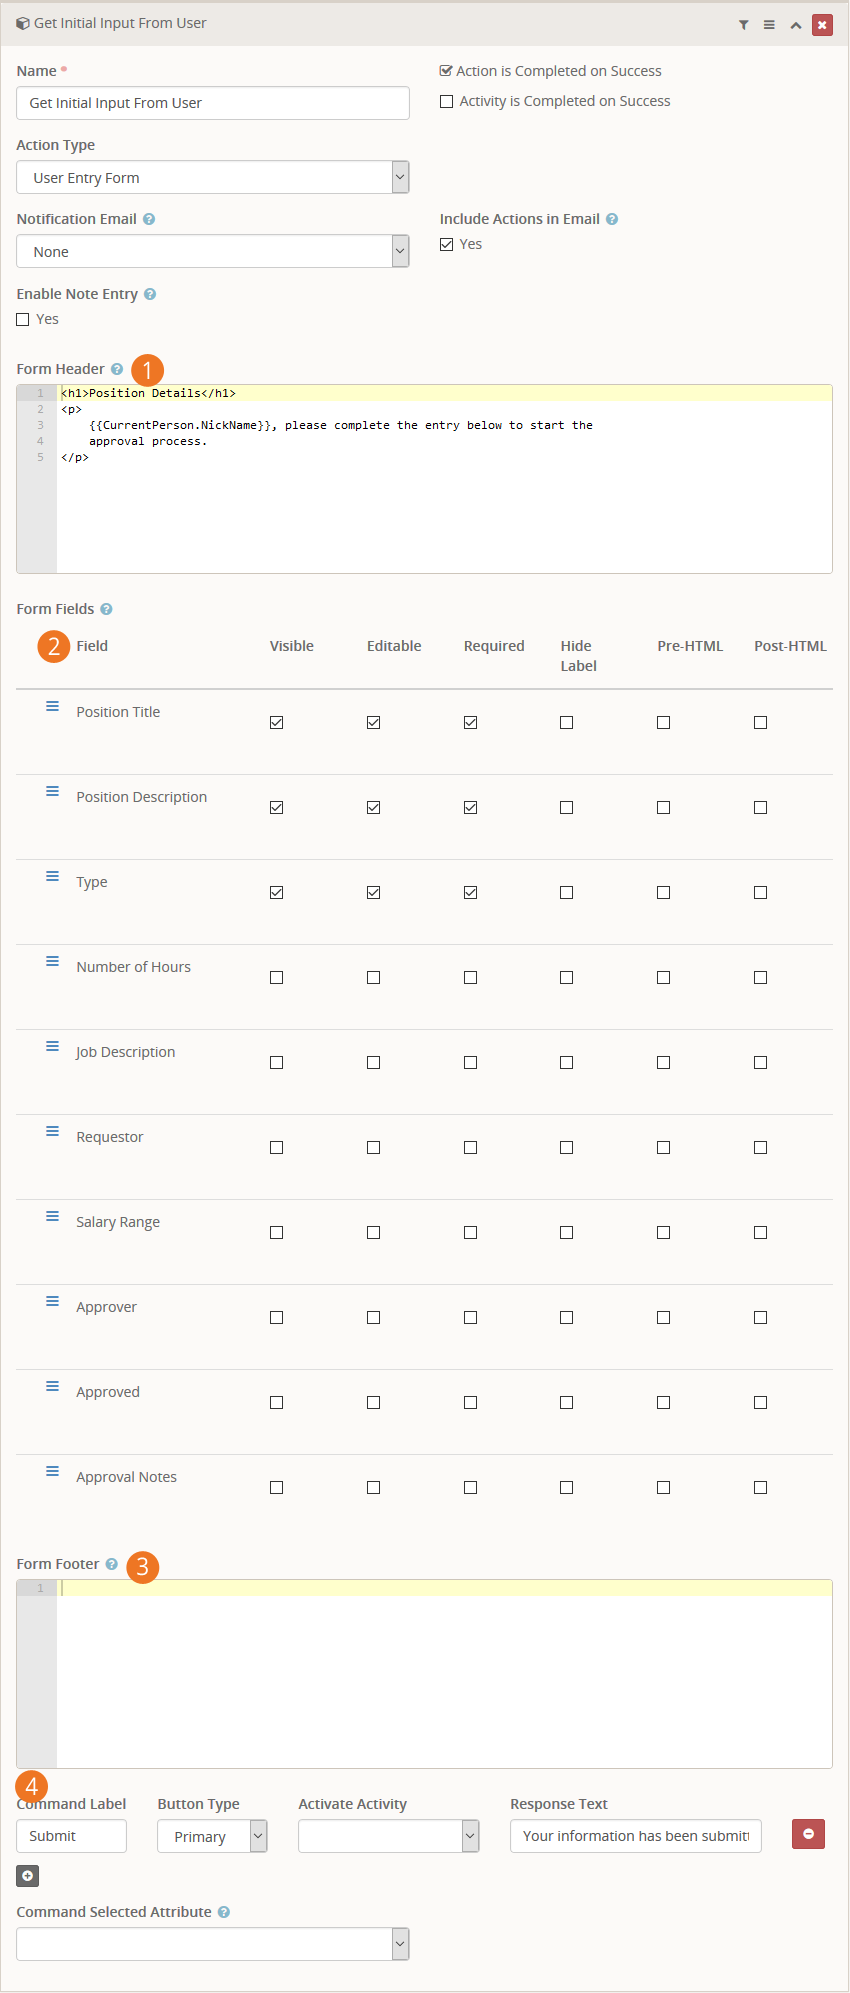
Task: Click reorder handle for Approved row
Action: [x=52, y=1386]
